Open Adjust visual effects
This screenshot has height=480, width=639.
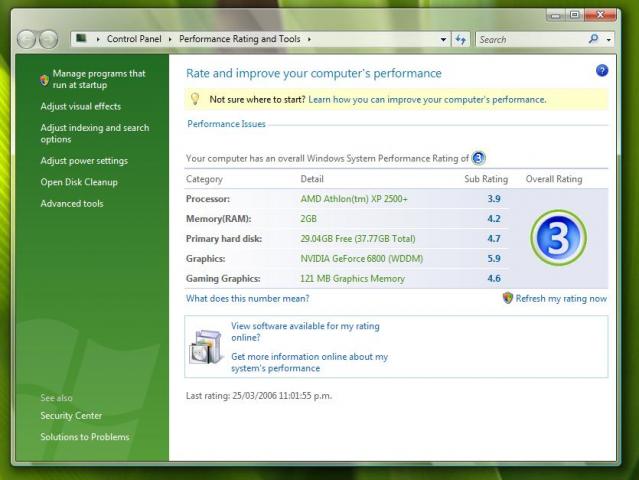click(x=81, y=106)
